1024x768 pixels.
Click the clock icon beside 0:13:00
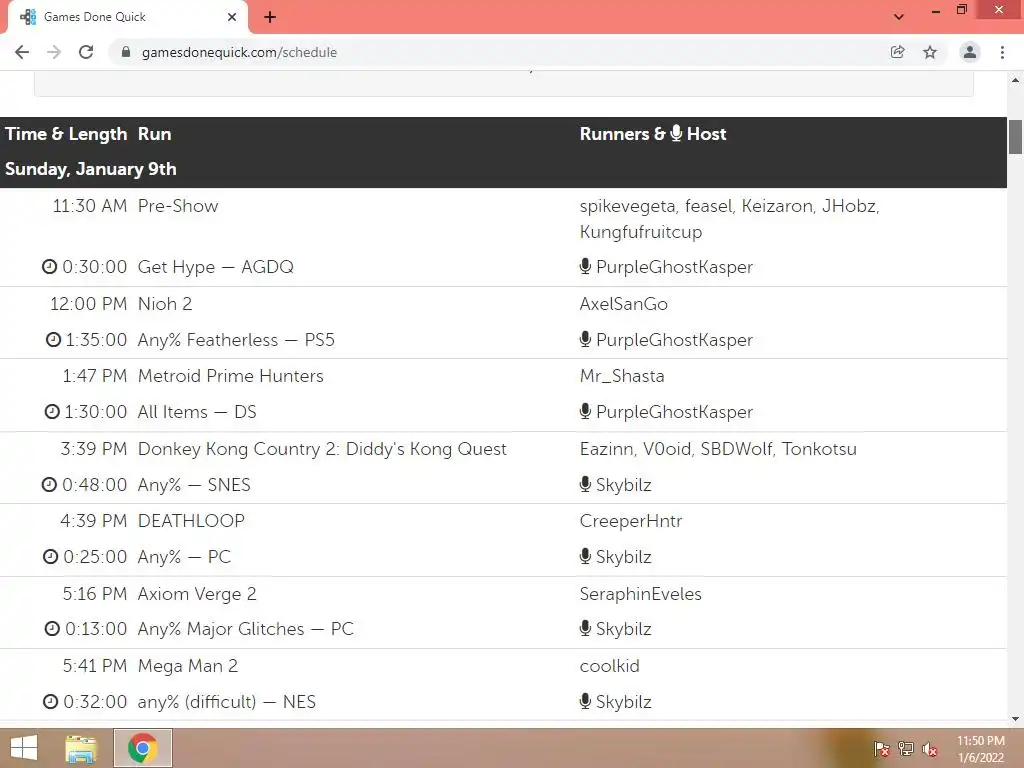coord(52,628)
